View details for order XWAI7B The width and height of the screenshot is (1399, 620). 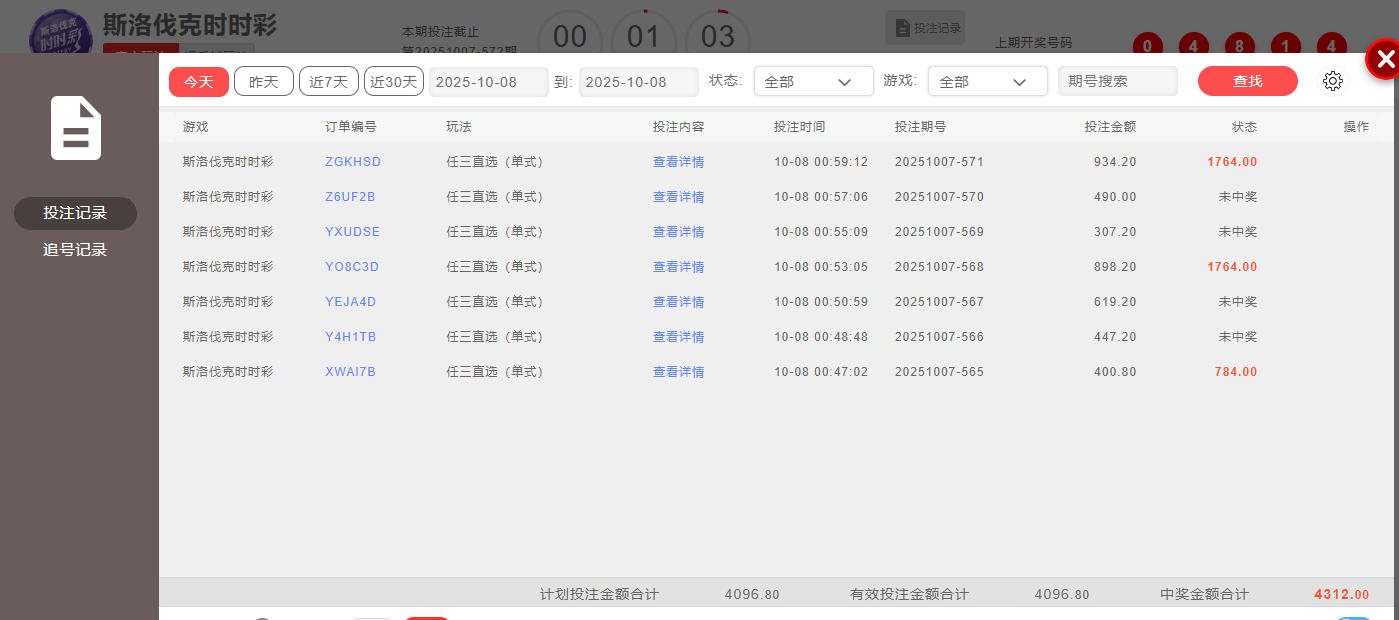678,372
